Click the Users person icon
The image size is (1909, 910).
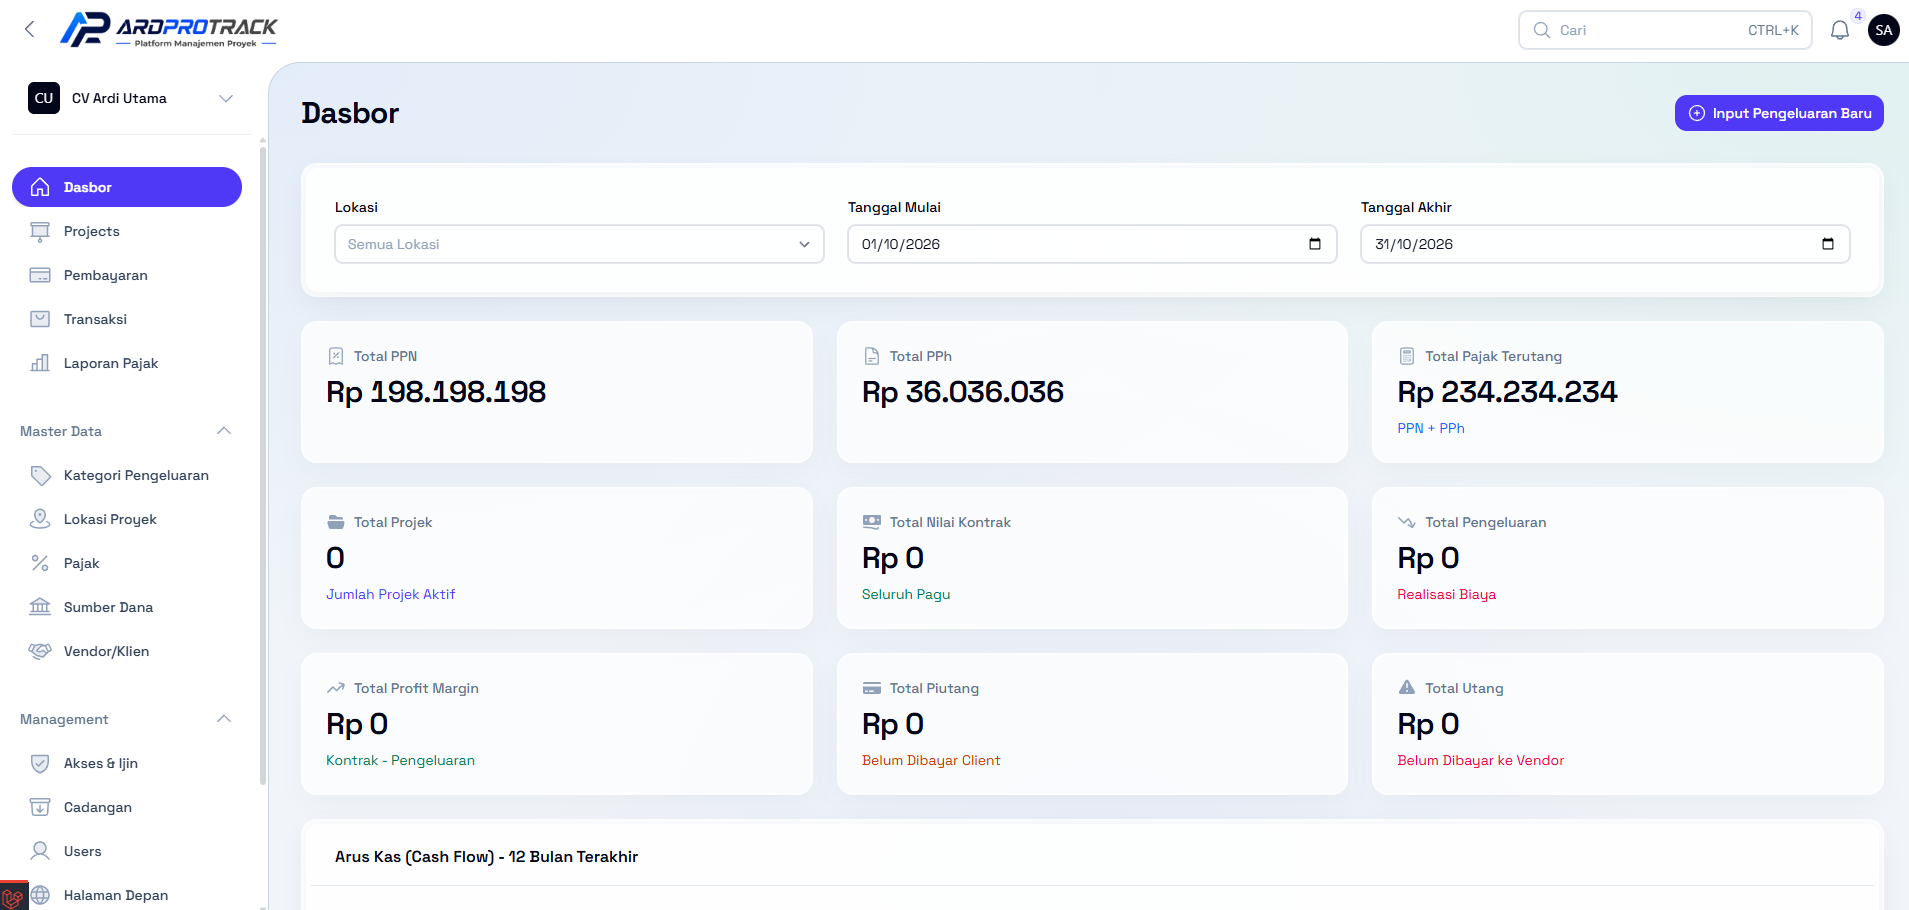(40, 851)
